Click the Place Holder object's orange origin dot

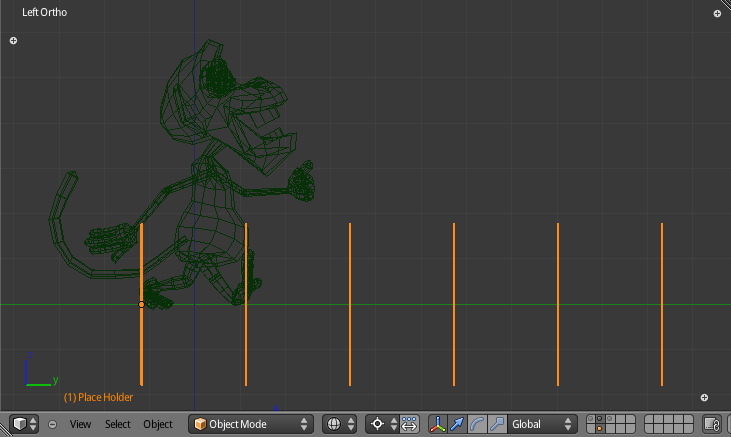pos(141,305)
